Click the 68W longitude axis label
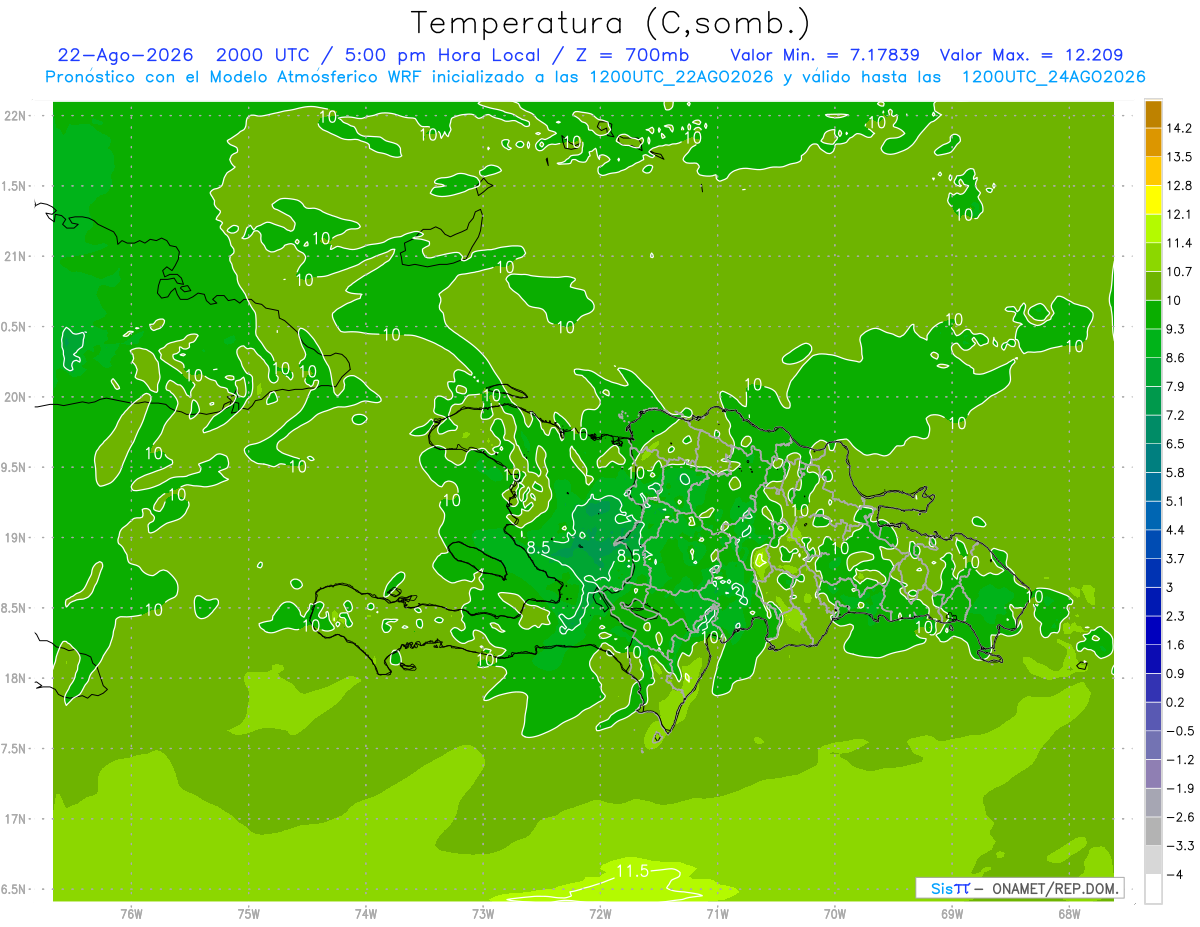 pyautogui.click(x=1069, y=914)
